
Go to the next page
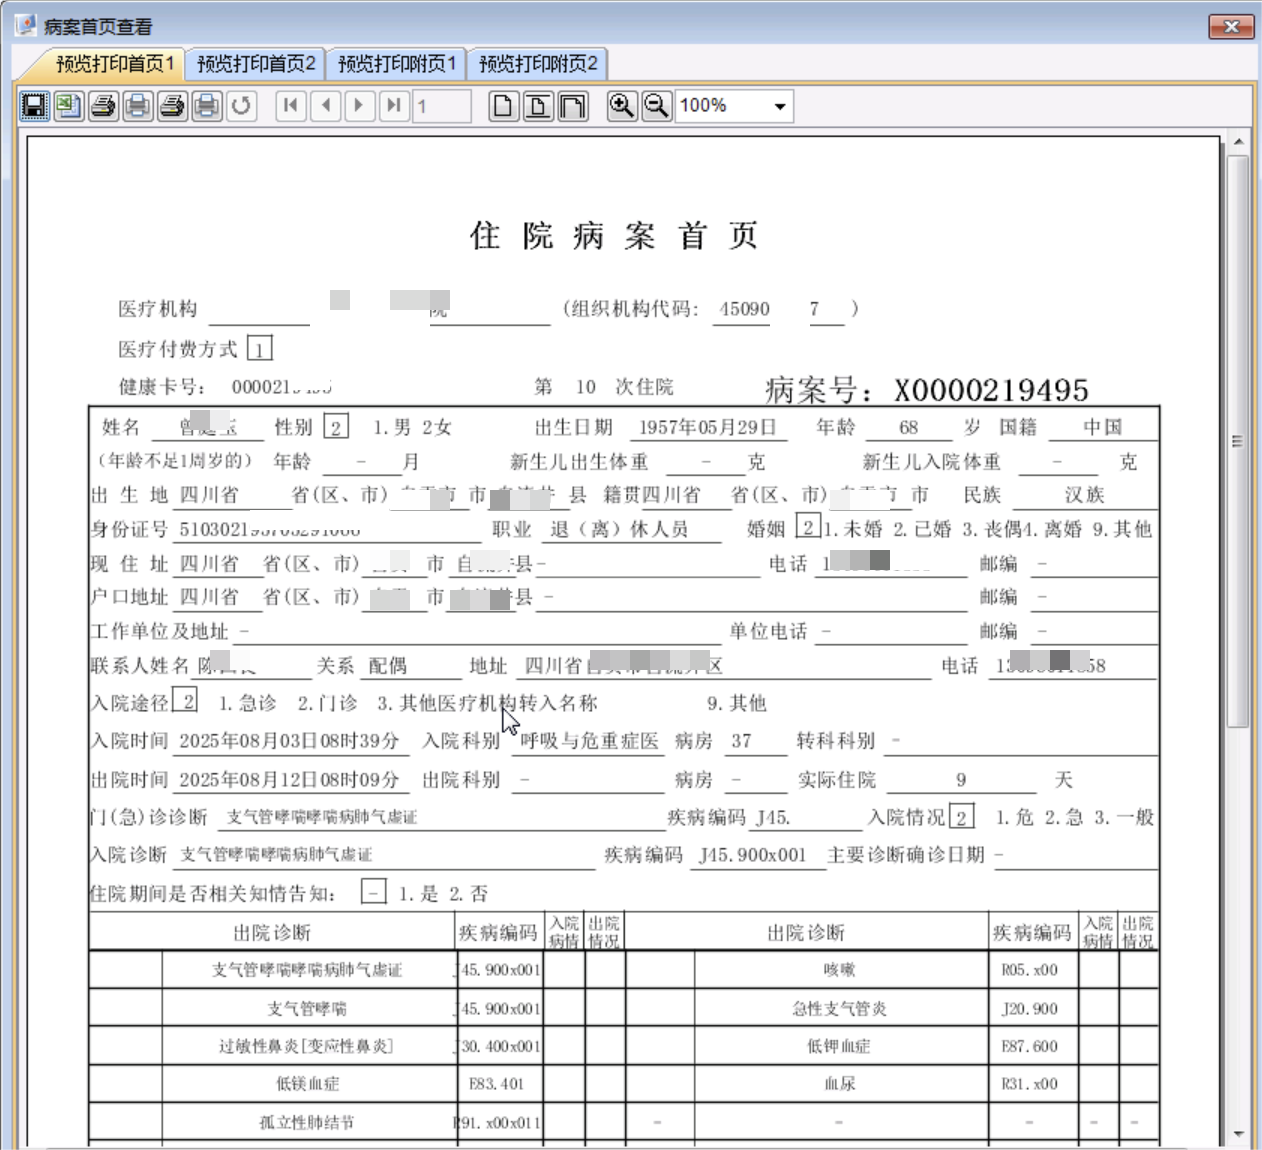click(x=360, y=105)
